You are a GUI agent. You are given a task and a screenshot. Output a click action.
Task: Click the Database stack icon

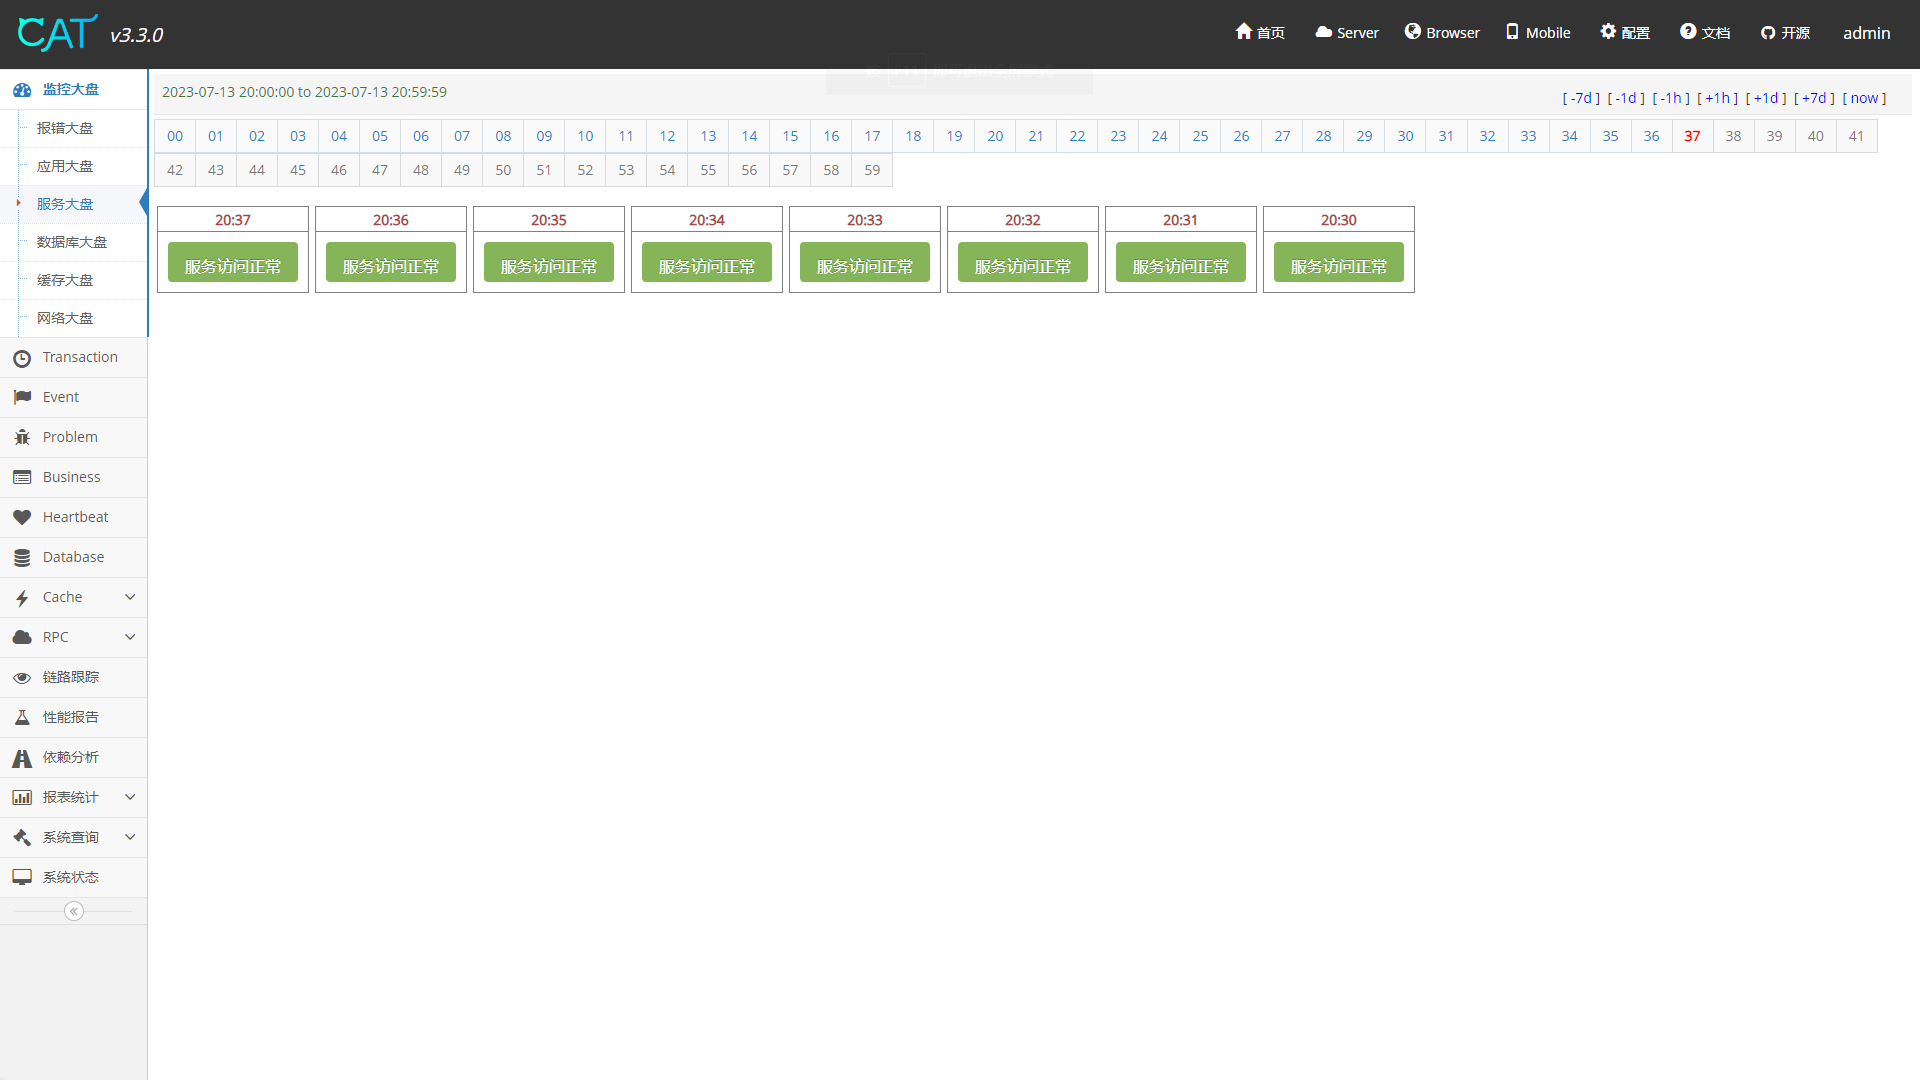click(22, 557)
